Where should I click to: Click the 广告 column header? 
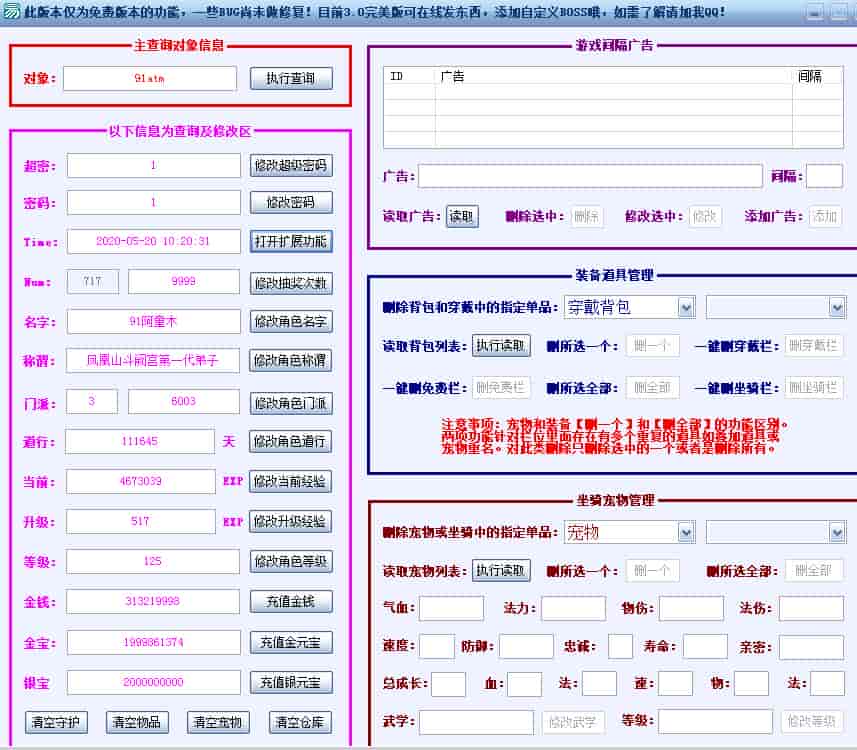[614, 76]
